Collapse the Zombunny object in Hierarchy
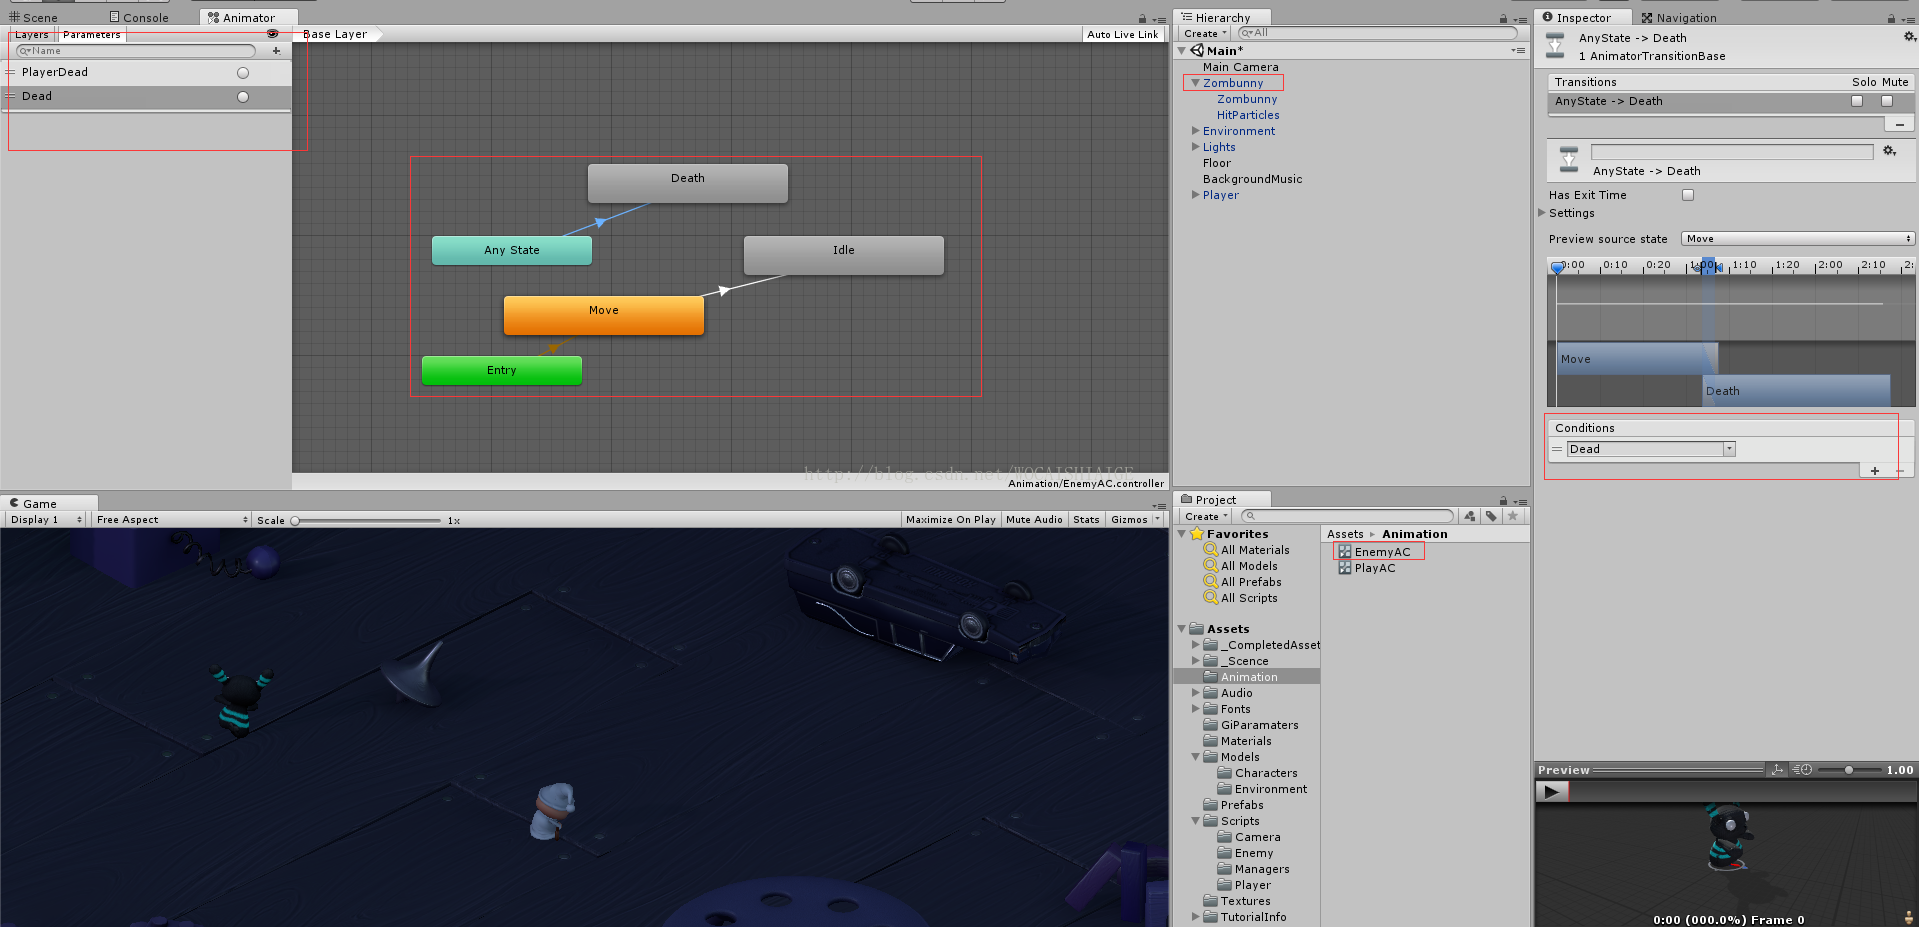1919x927 pixels. pos(1195,83)
